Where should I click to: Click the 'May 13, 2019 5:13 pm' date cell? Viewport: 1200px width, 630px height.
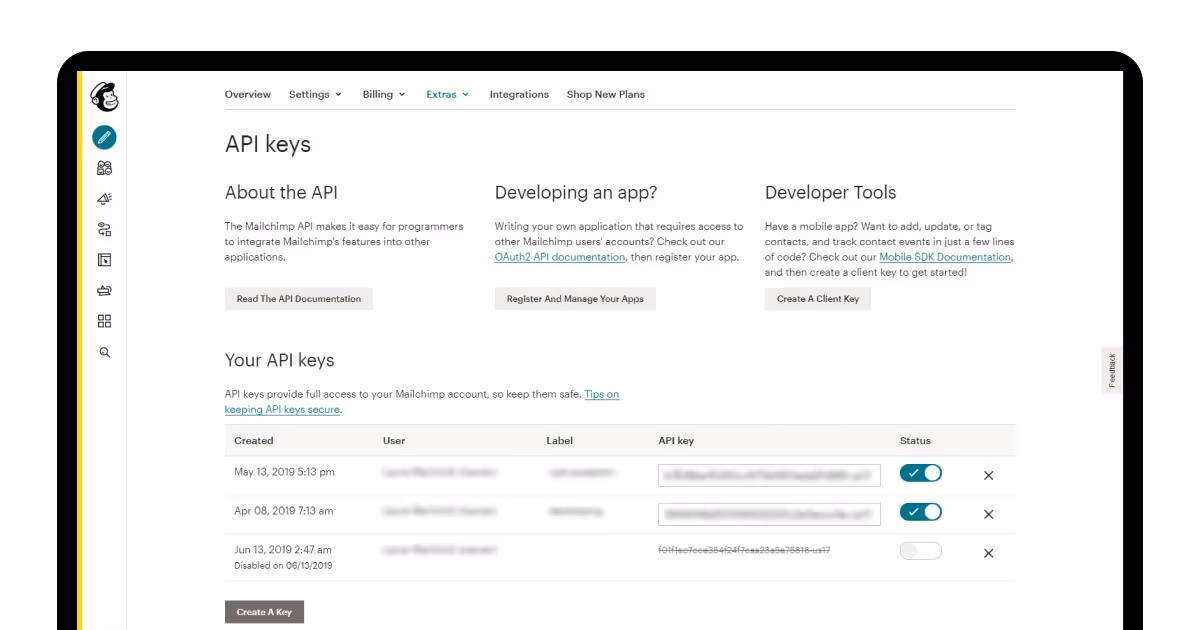pyautogui.click(x=284, y=472)
